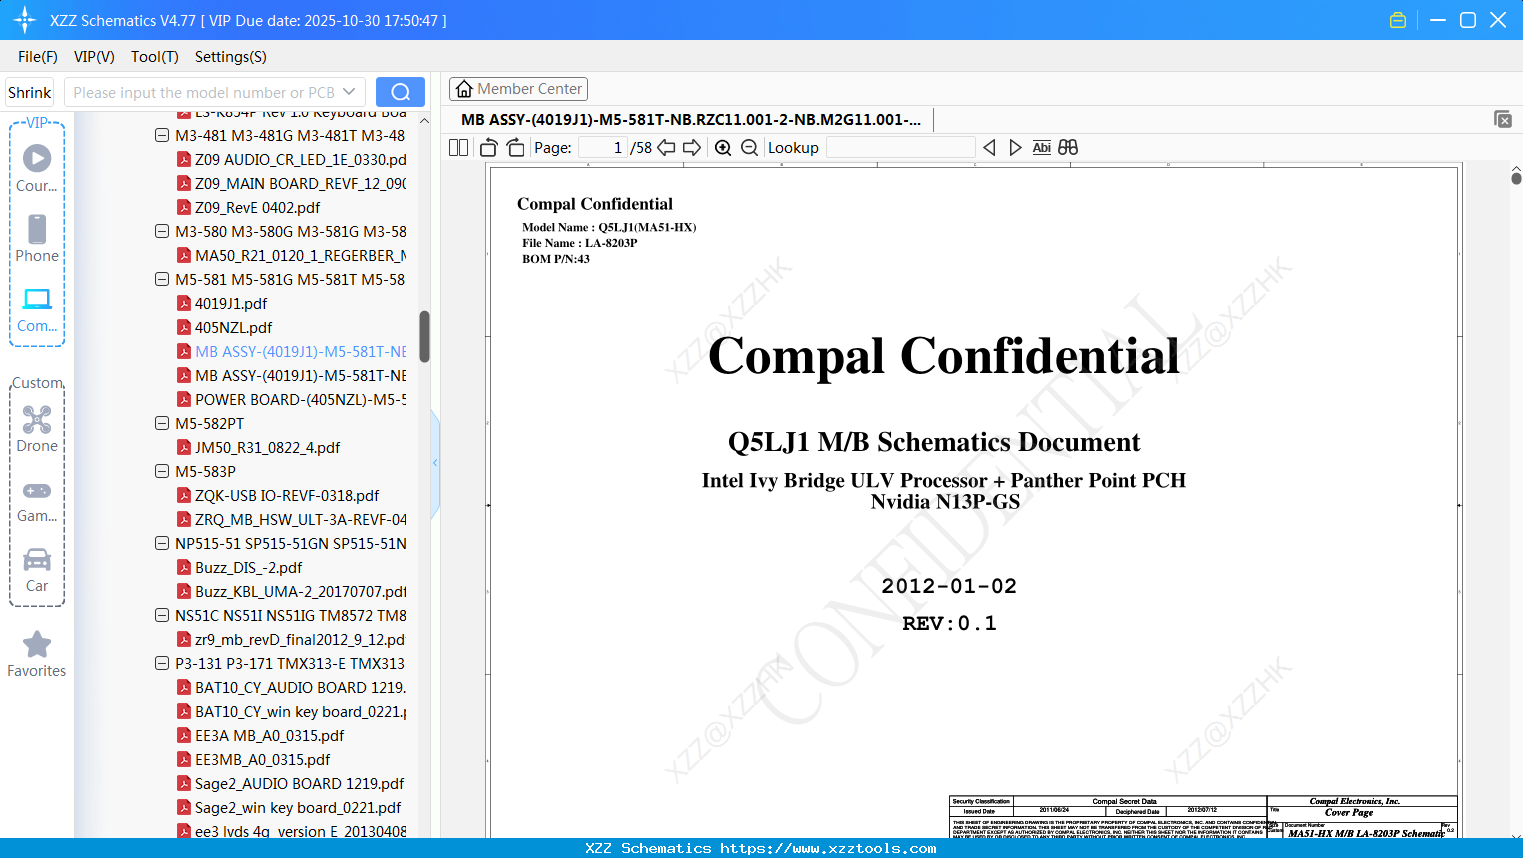The width and height of the screenshot is (1523, 858).
Task: Go to the next page arrow
Action: (x=692, y=148)
